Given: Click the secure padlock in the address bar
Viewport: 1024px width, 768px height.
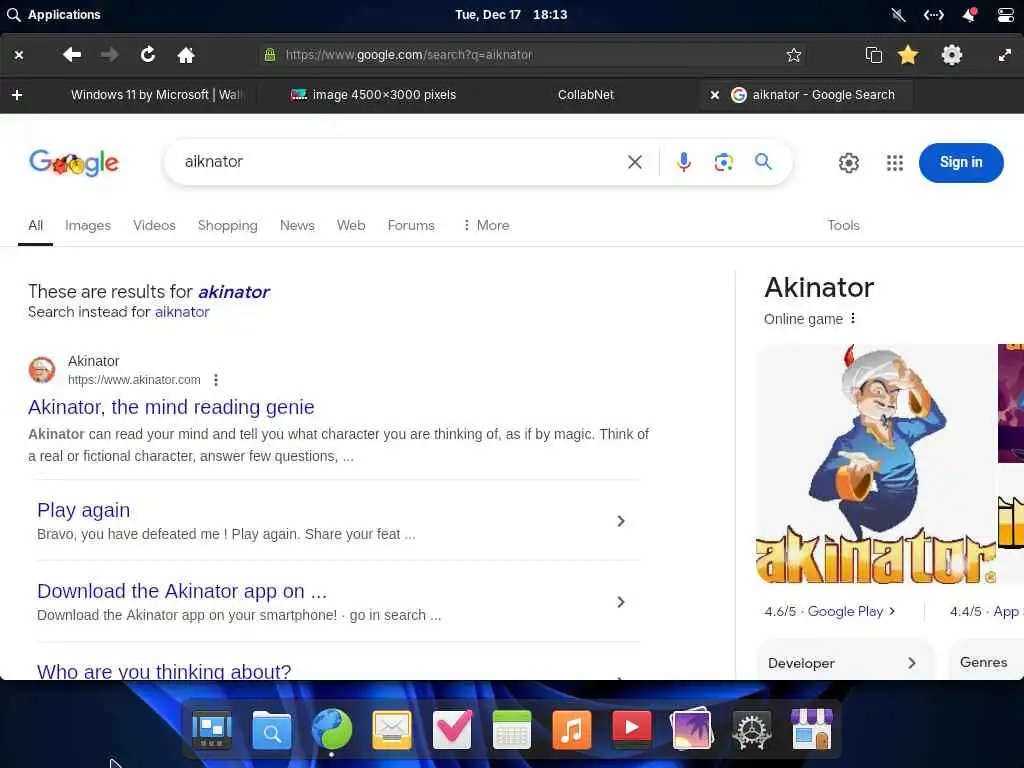Looking at the screenshot, I should pyautogui.click(x=269, y=55).
